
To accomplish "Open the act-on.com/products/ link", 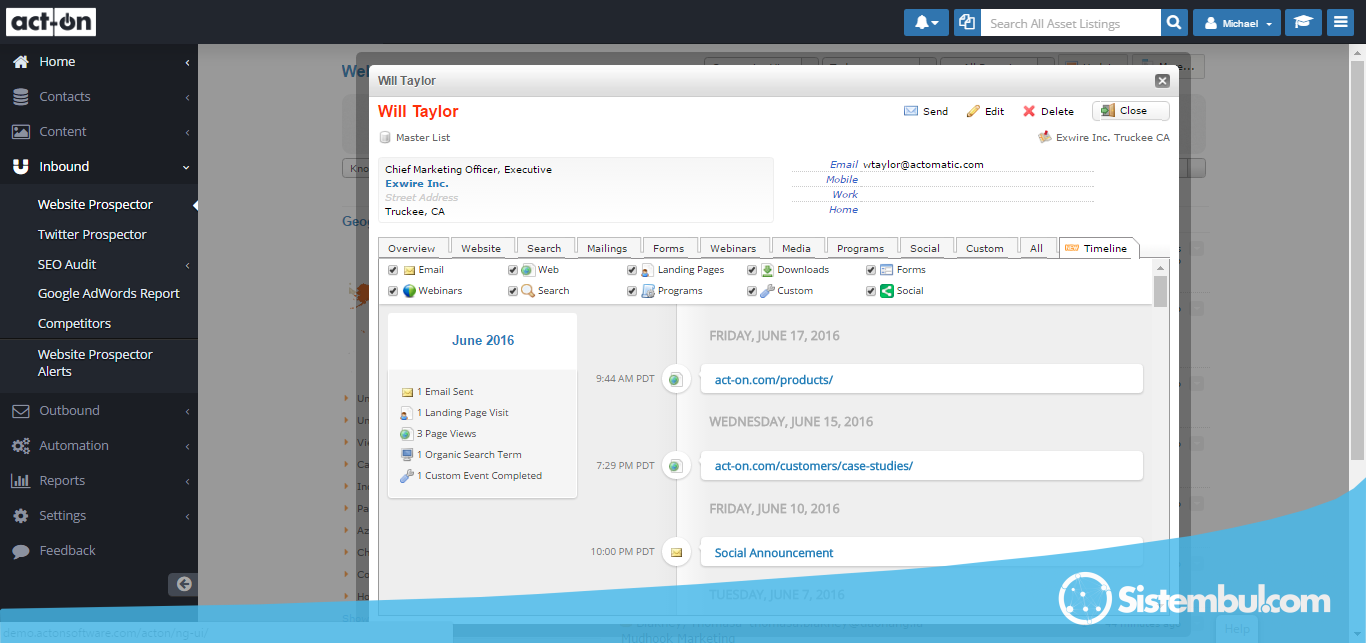I will click(x=774, y=380).
